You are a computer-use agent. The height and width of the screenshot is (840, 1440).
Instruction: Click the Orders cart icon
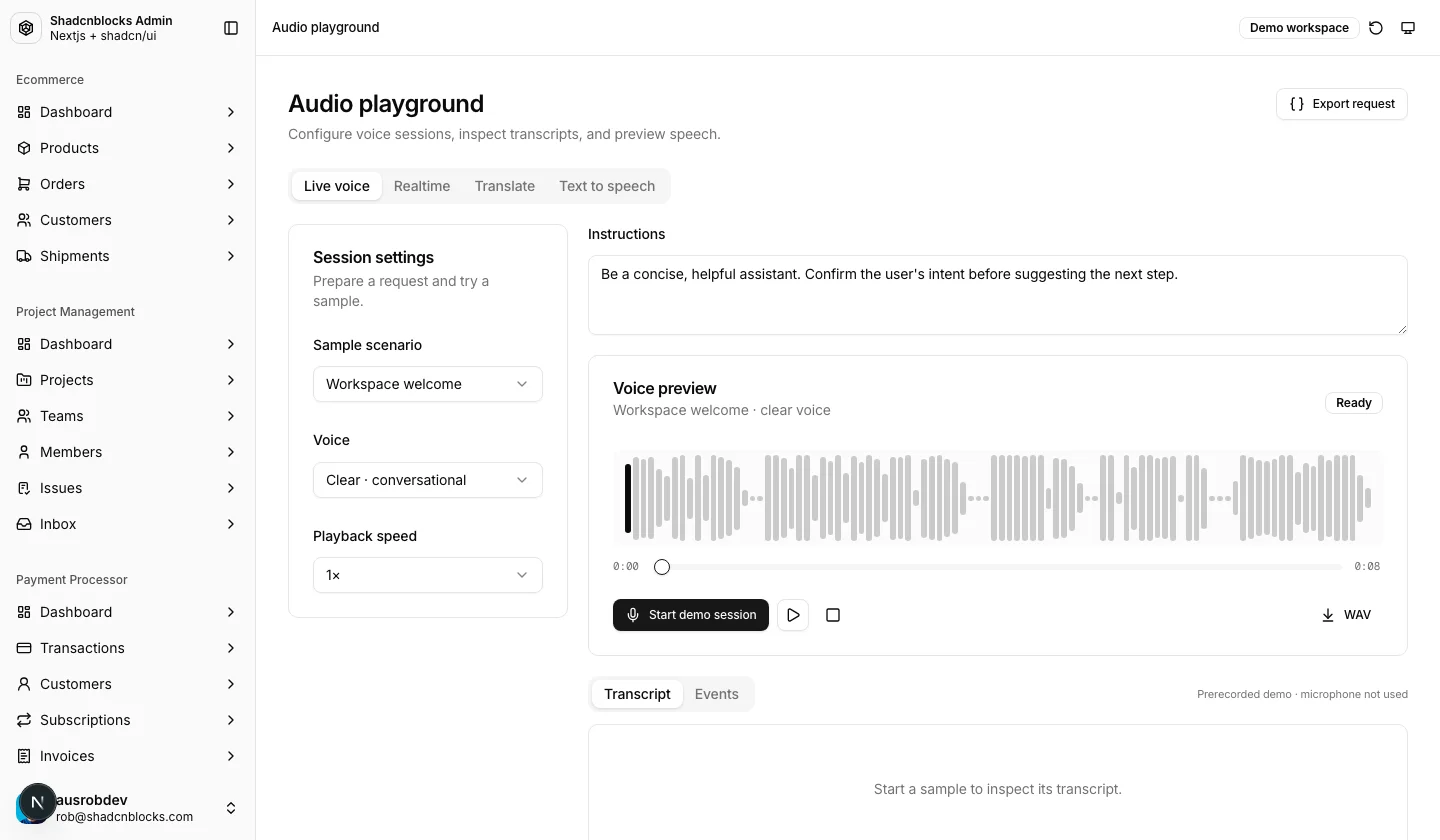click(24, 184)
